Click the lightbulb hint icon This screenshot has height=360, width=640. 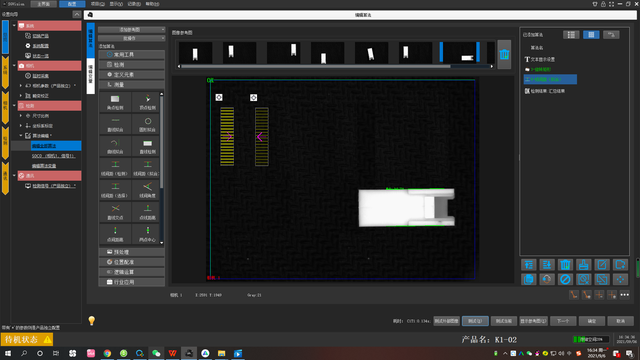(91, 320)
